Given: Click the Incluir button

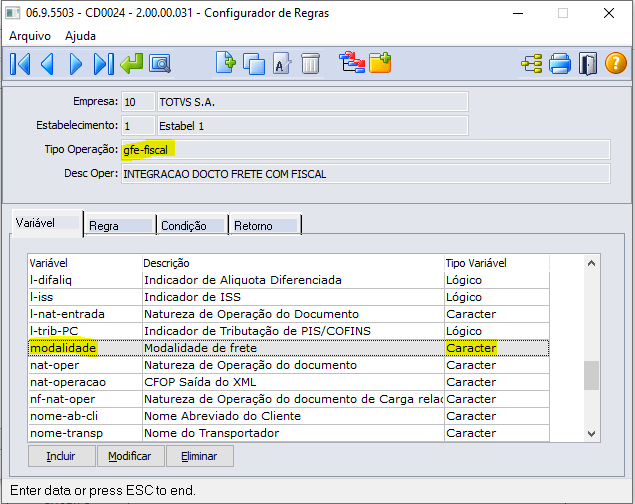Looking at the screenshot, I should [62, 456].
